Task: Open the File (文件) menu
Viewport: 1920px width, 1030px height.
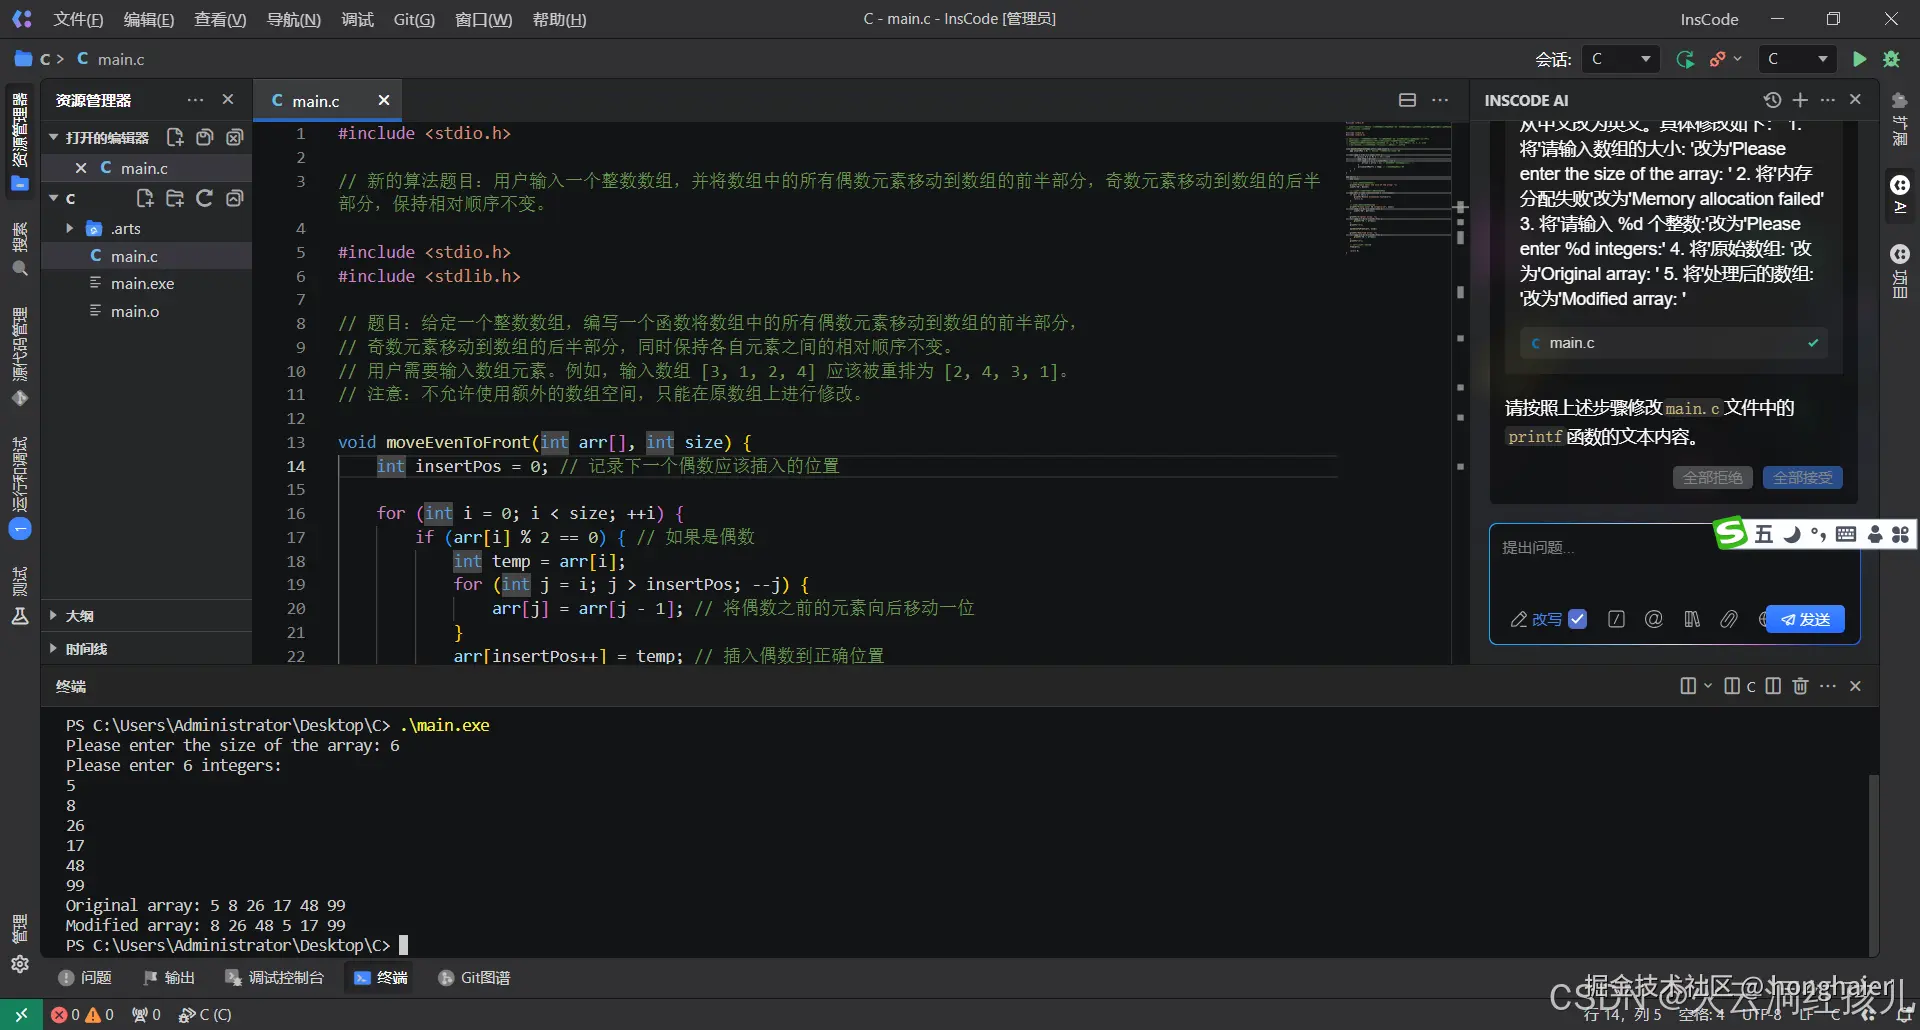Action: point(78,19)
